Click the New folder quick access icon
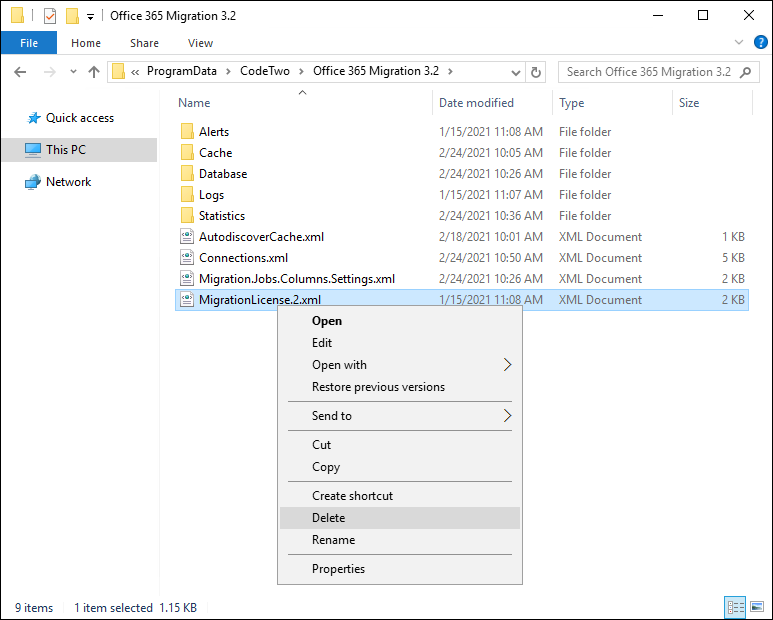This screenshot has width=773, height=620. (72, 16)
